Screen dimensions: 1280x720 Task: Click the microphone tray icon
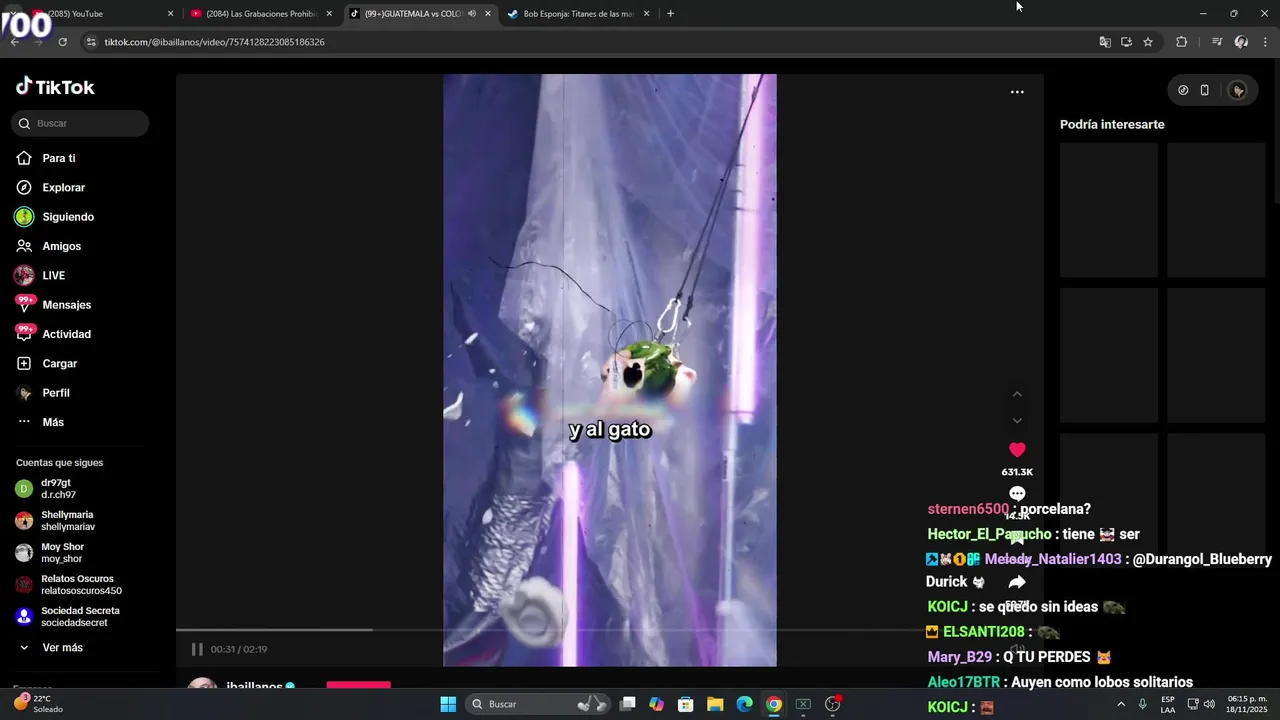point(1142,704)
